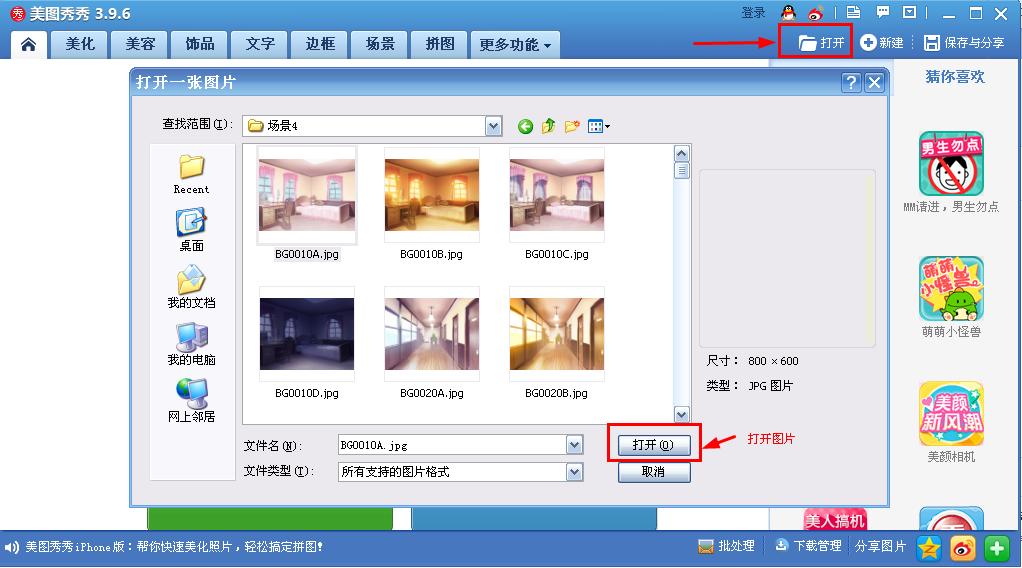Create a new folder icon

tap(572, 126)
